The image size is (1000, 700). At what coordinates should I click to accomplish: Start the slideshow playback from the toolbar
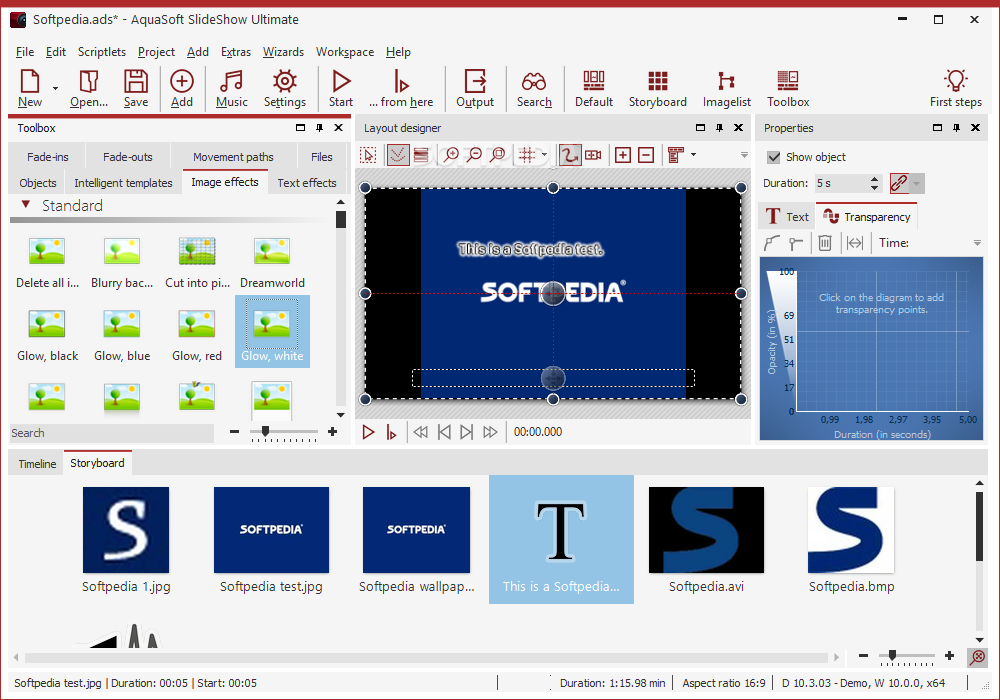tap(341, 88)
